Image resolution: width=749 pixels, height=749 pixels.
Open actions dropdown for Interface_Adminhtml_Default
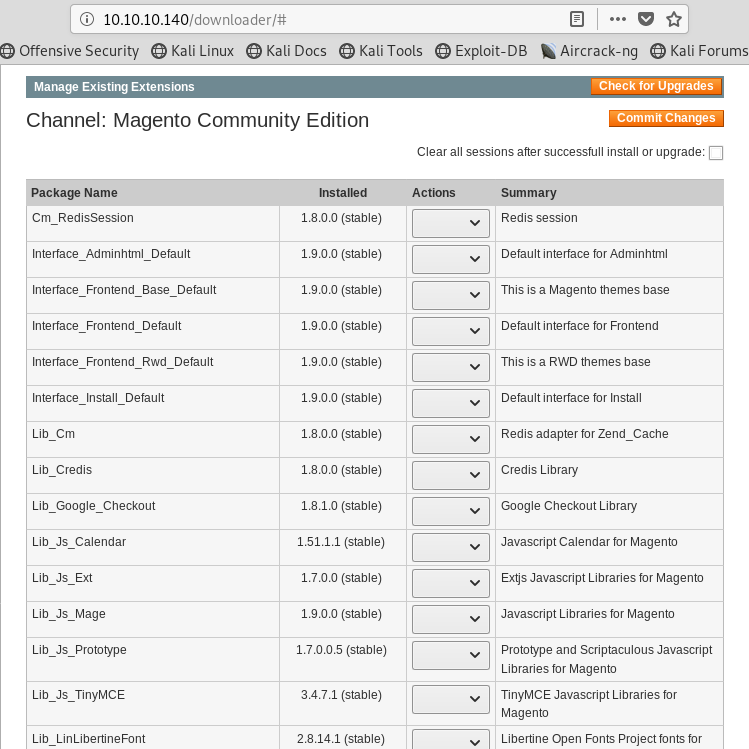click(x=450, y=259)
